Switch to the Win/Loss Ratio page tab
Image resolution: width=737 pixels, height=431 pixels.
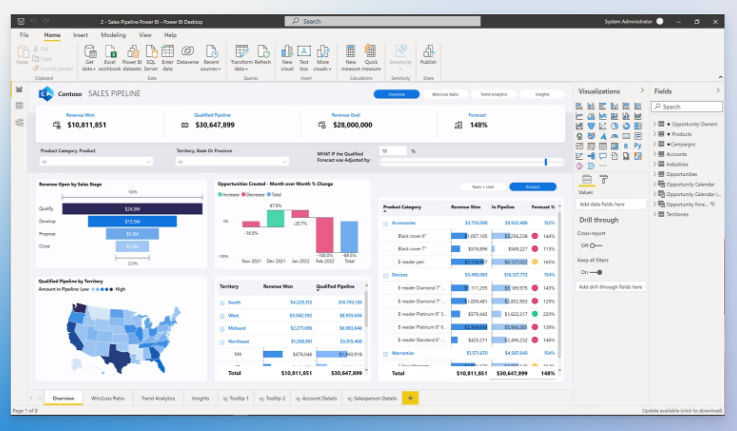pyautogui.click(x=108, y=398)
